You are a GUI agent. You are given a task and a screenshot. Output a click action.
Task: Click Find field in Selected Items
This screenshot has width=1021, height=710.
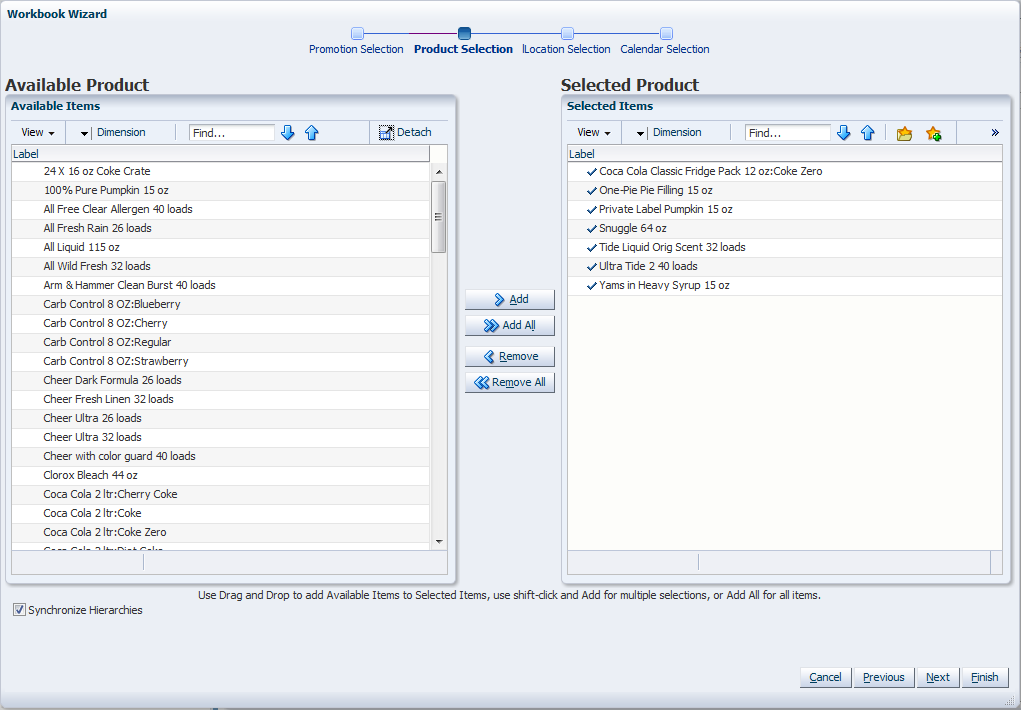[788, 133]
